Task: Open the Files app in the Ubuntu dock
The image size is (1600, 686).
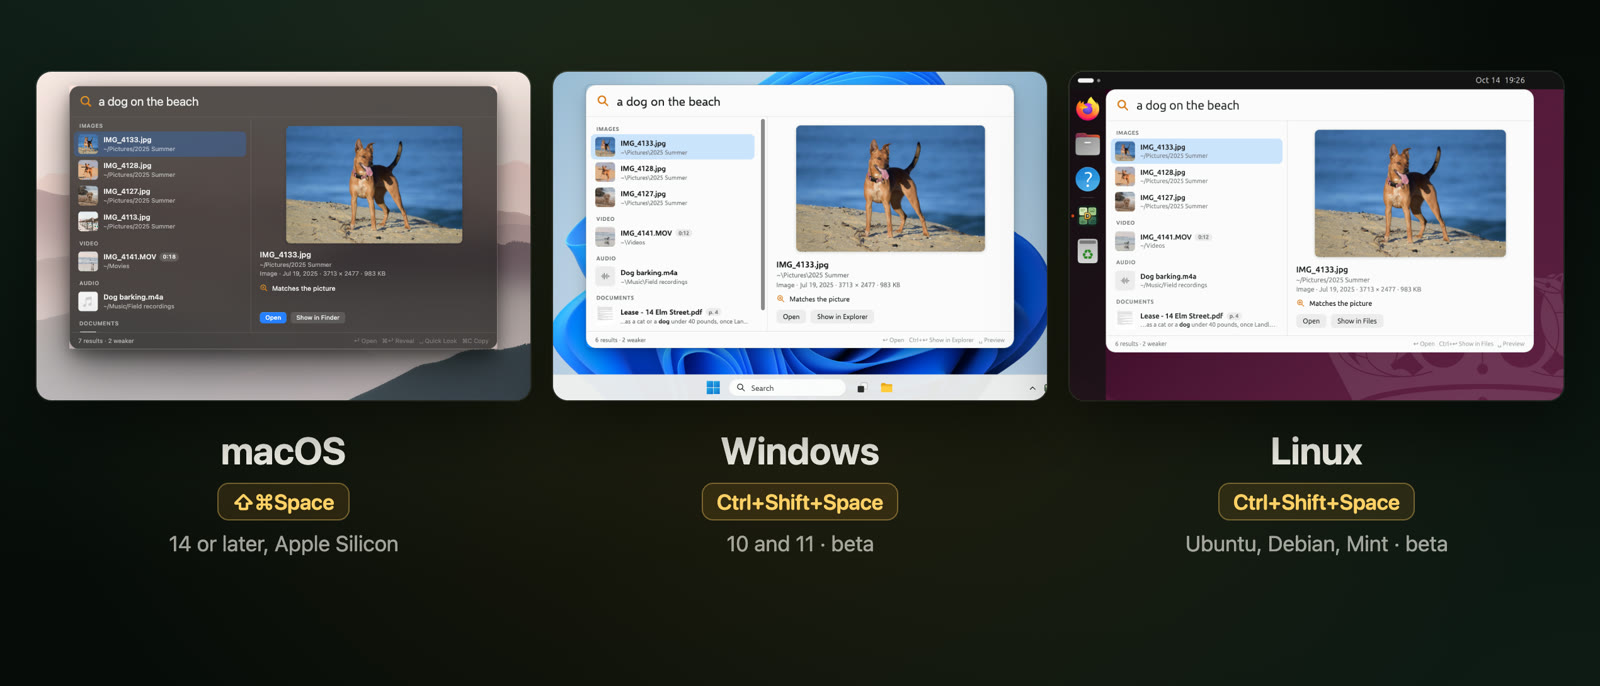Action: click(x=1087, y=144)
